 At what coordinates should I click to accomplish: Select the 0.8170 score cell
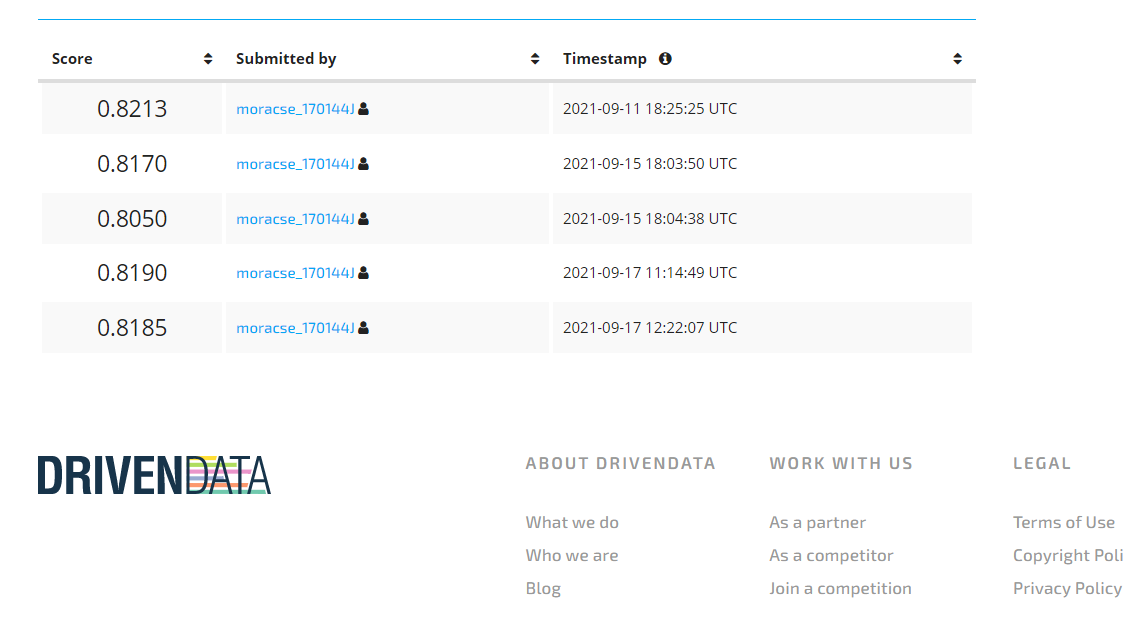tap(132, 164)
